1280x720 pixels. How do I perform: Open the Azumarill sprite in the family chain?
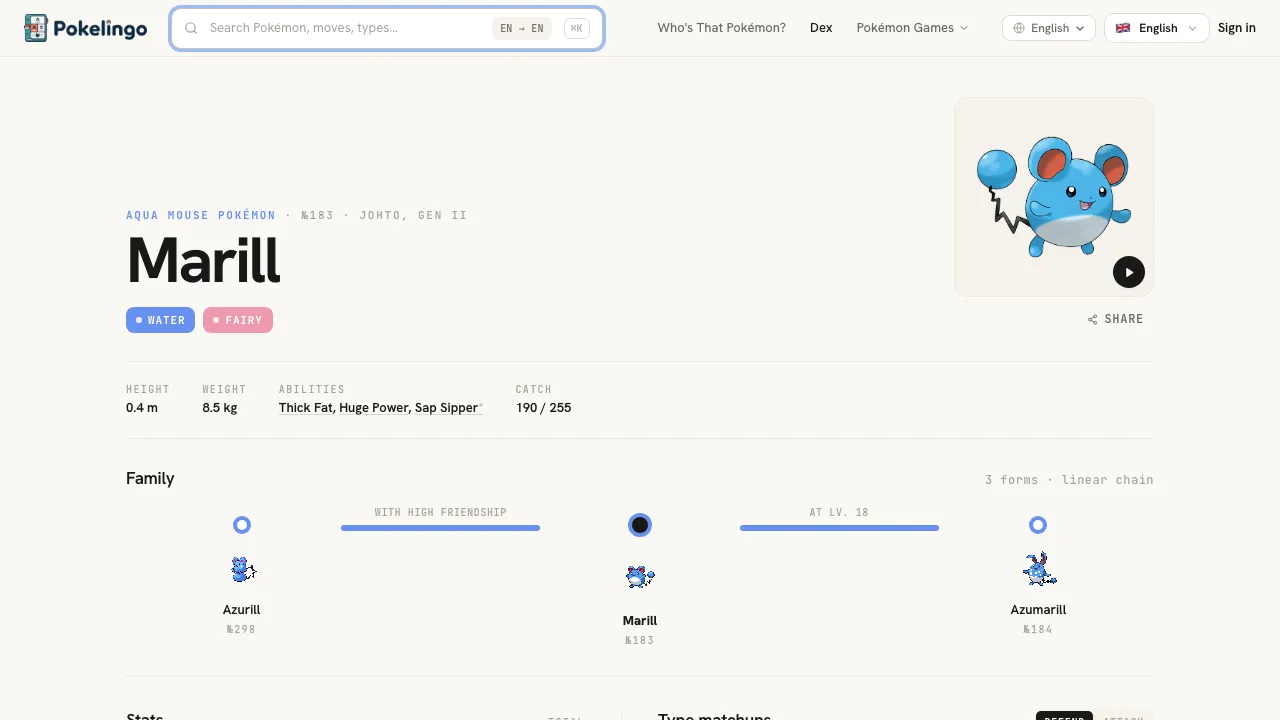[1038, 569]
